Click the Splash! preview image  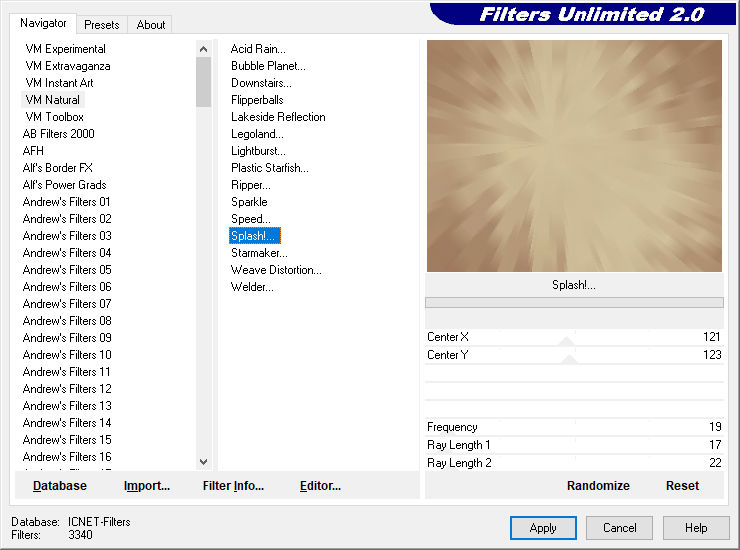[574, 156]
